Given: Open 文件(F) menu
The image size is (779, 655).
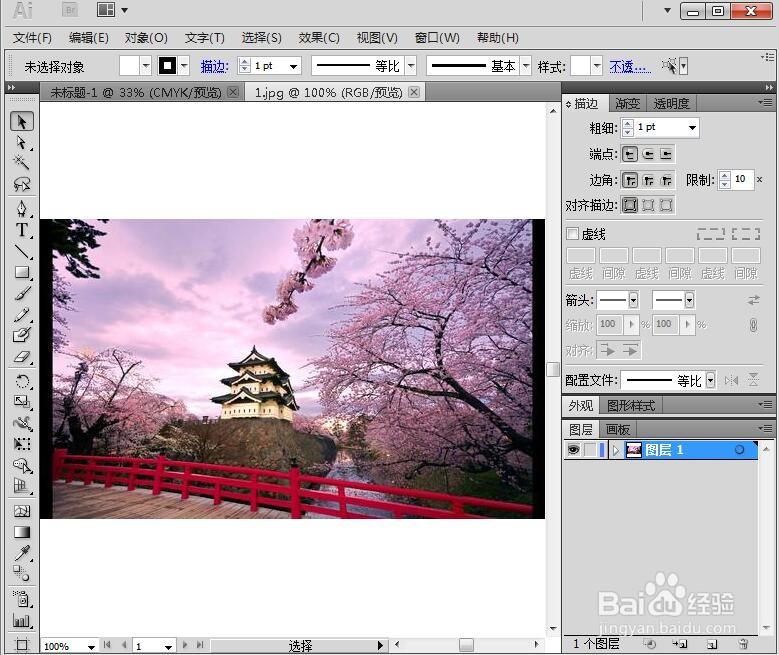Looking at the screenshot, I should click(32, 38).
